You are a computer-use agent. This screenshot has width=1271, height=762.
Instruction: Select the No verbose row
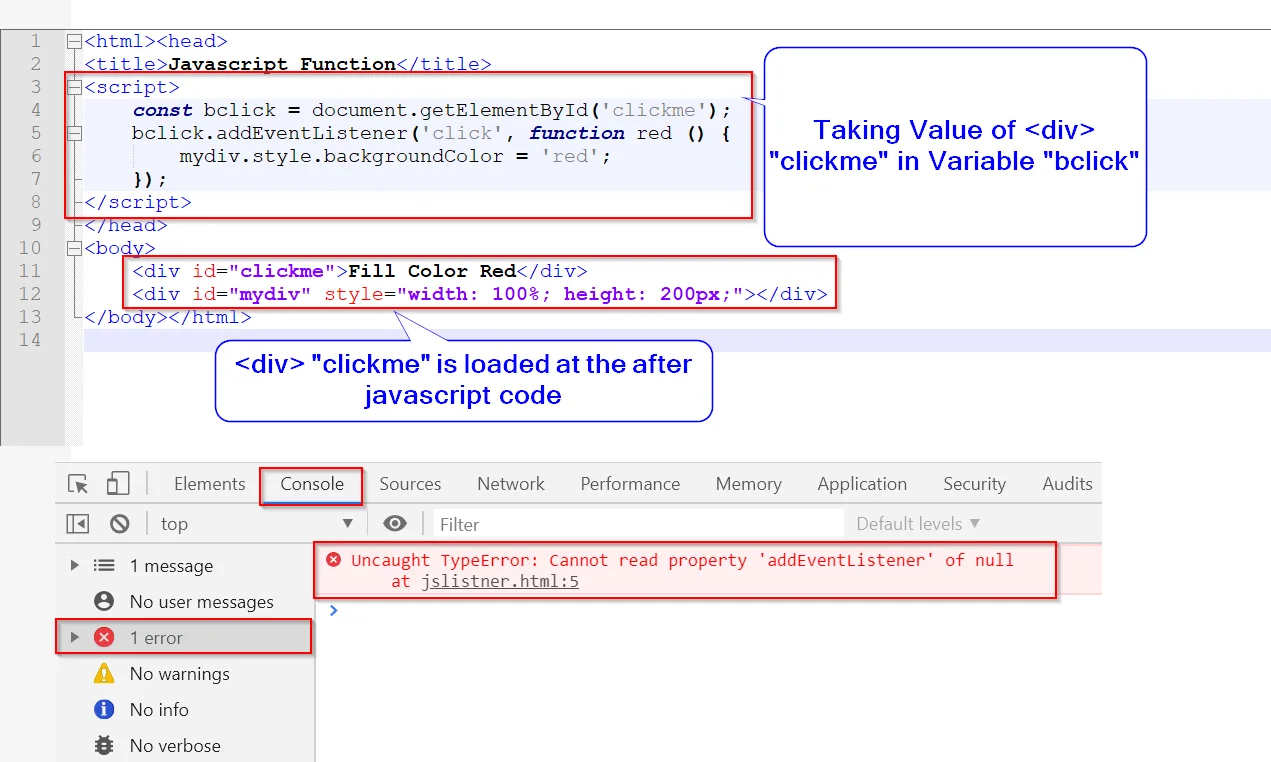tap(185, 746)
